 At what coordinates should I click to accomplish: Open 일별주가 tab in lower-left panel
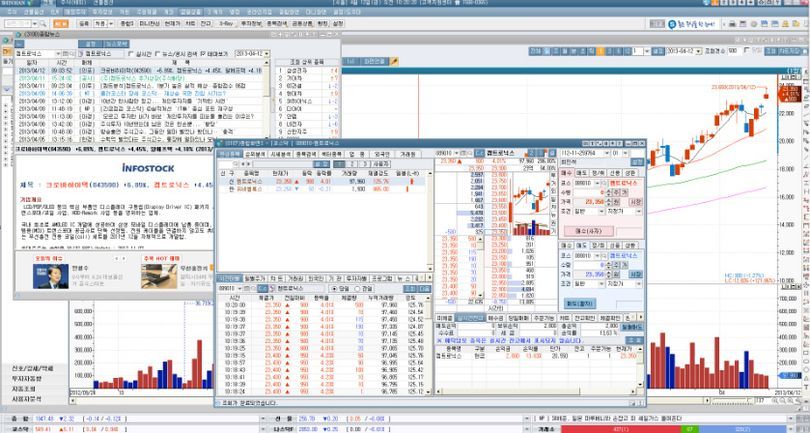pos(255,279)
